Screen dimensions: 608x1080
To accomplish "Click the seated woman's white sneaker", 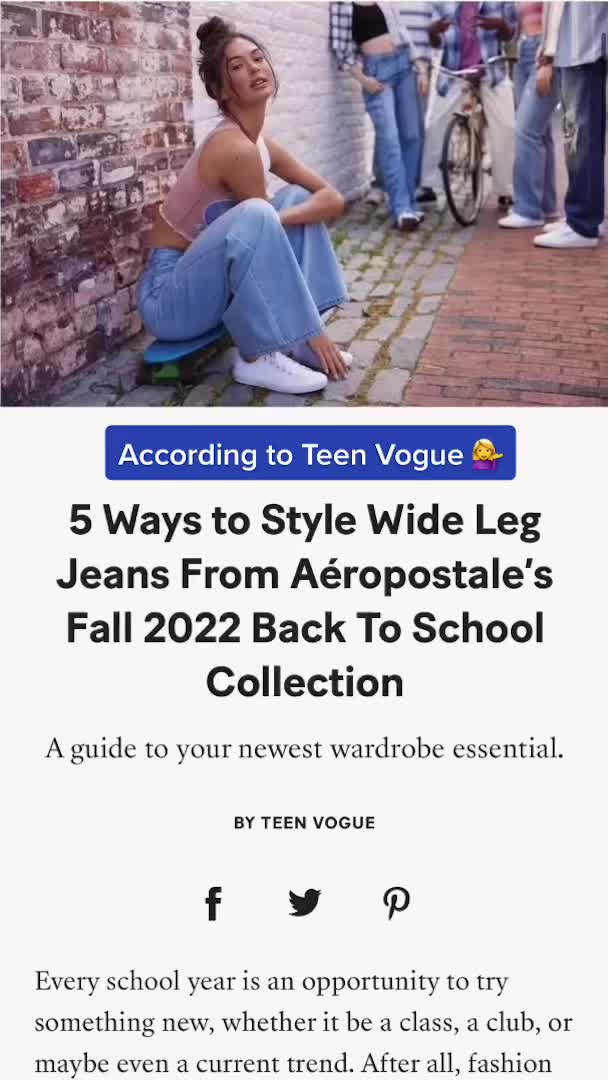I will point(279,373).
